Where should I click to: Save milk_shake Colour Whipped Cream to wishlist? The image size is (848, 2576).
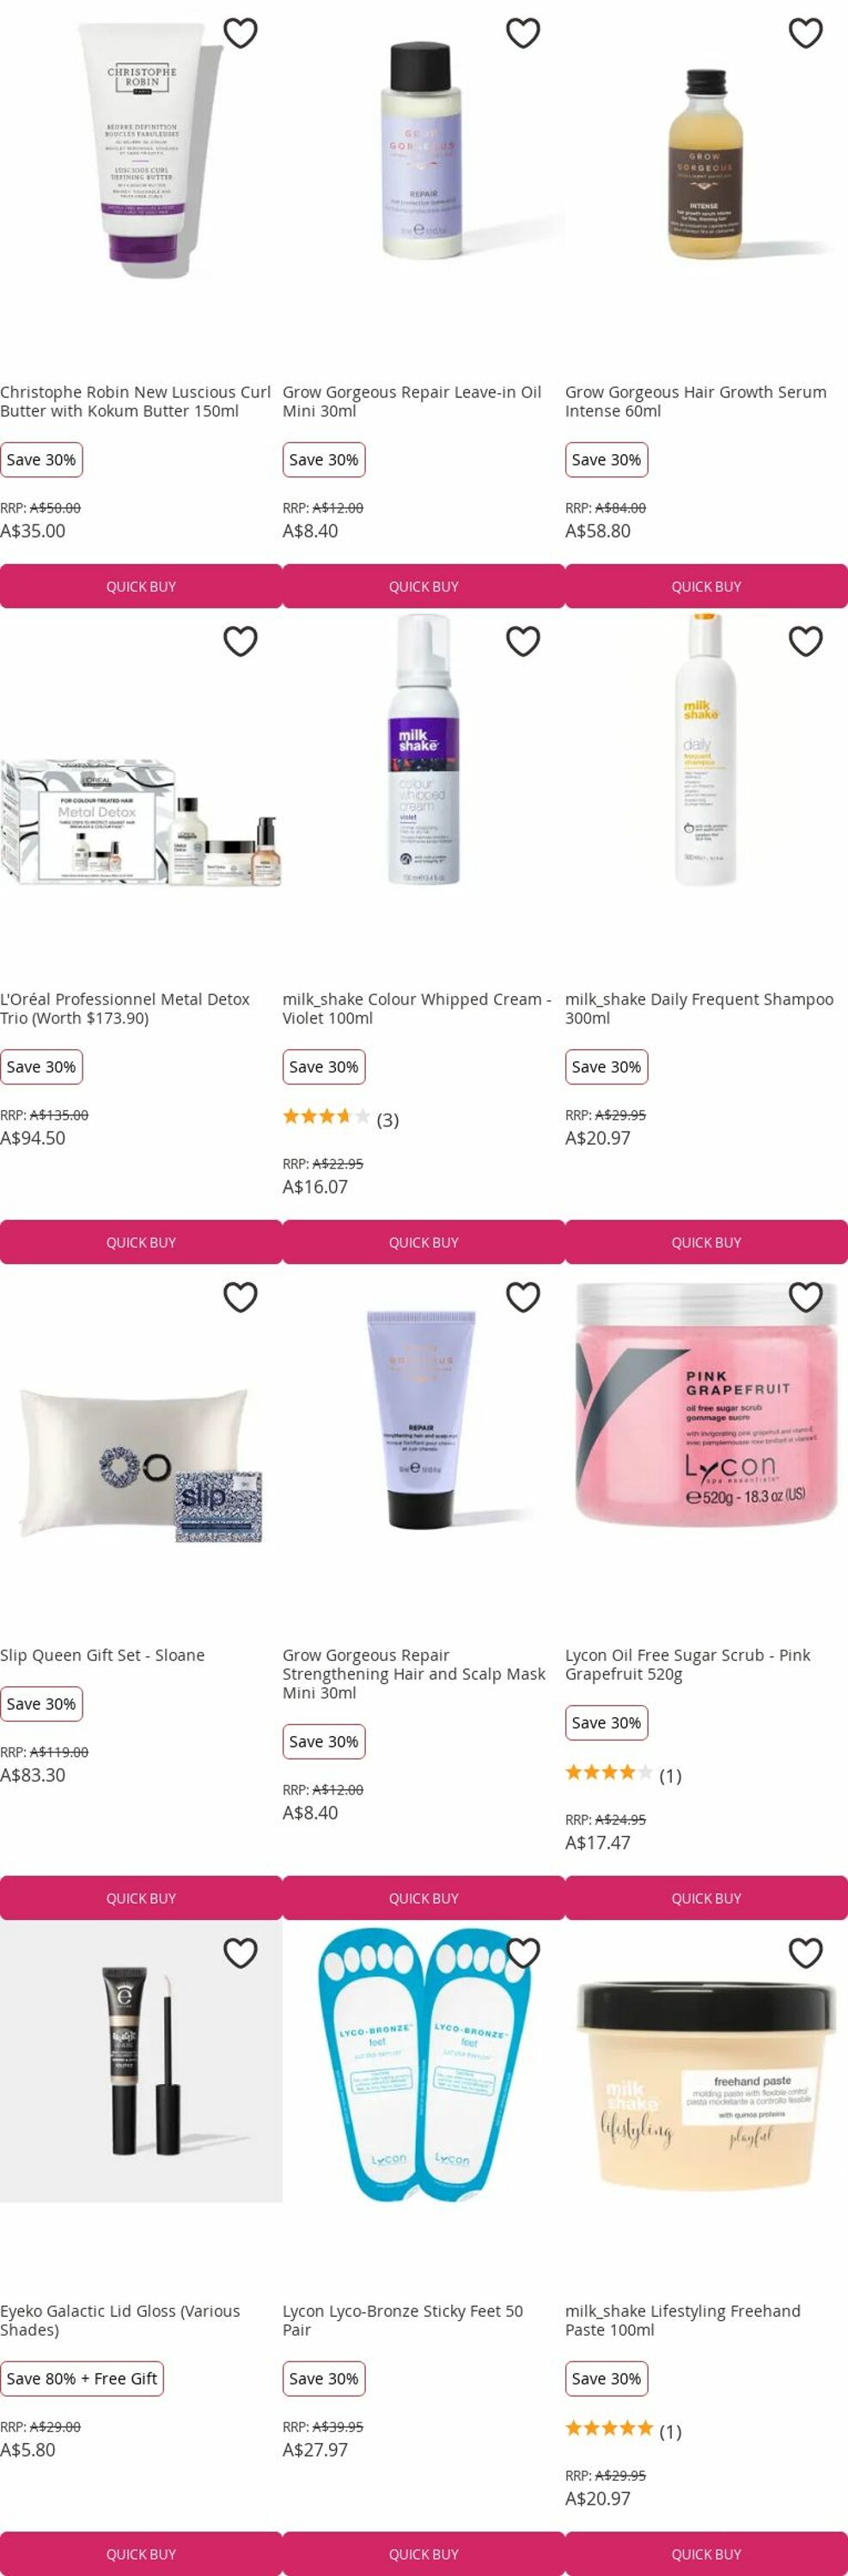coord(523,641)
